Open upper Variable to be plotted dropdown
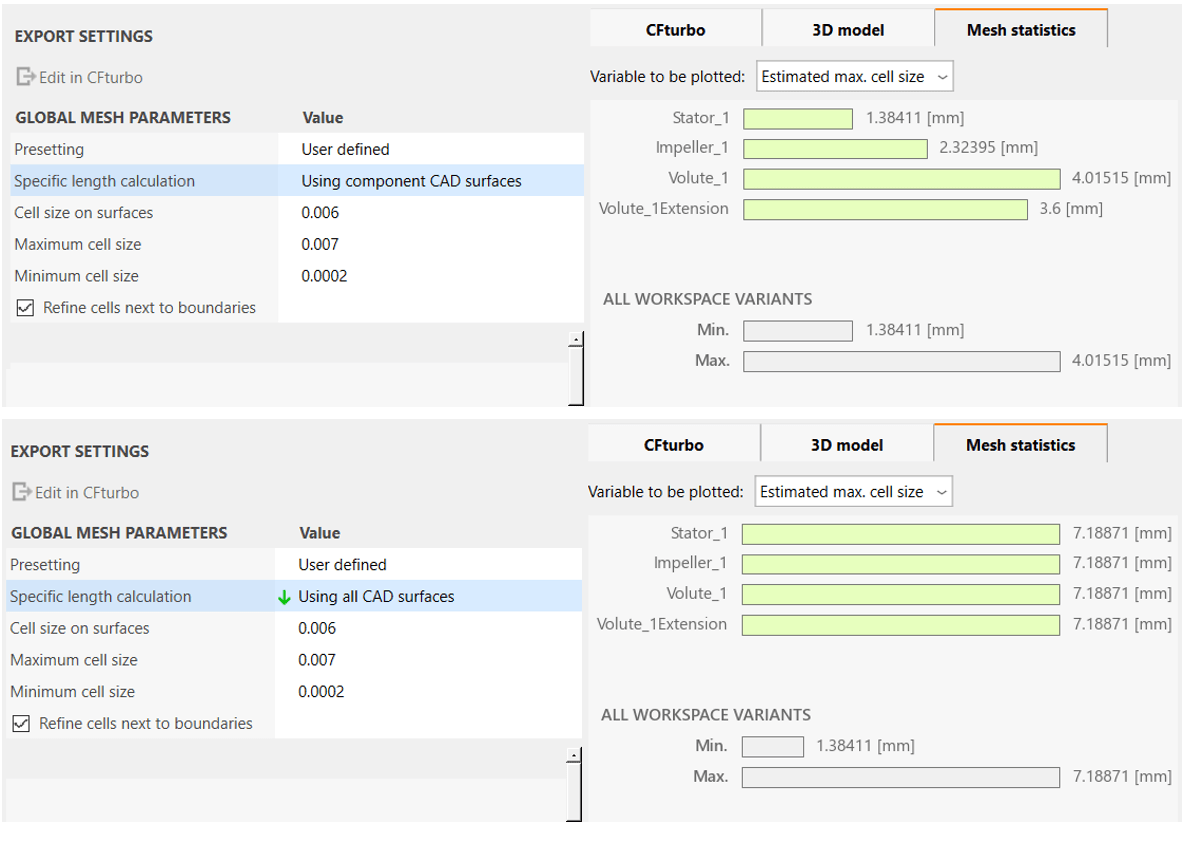The width and height of the screenshot is (1185, 859). [855, 76]
